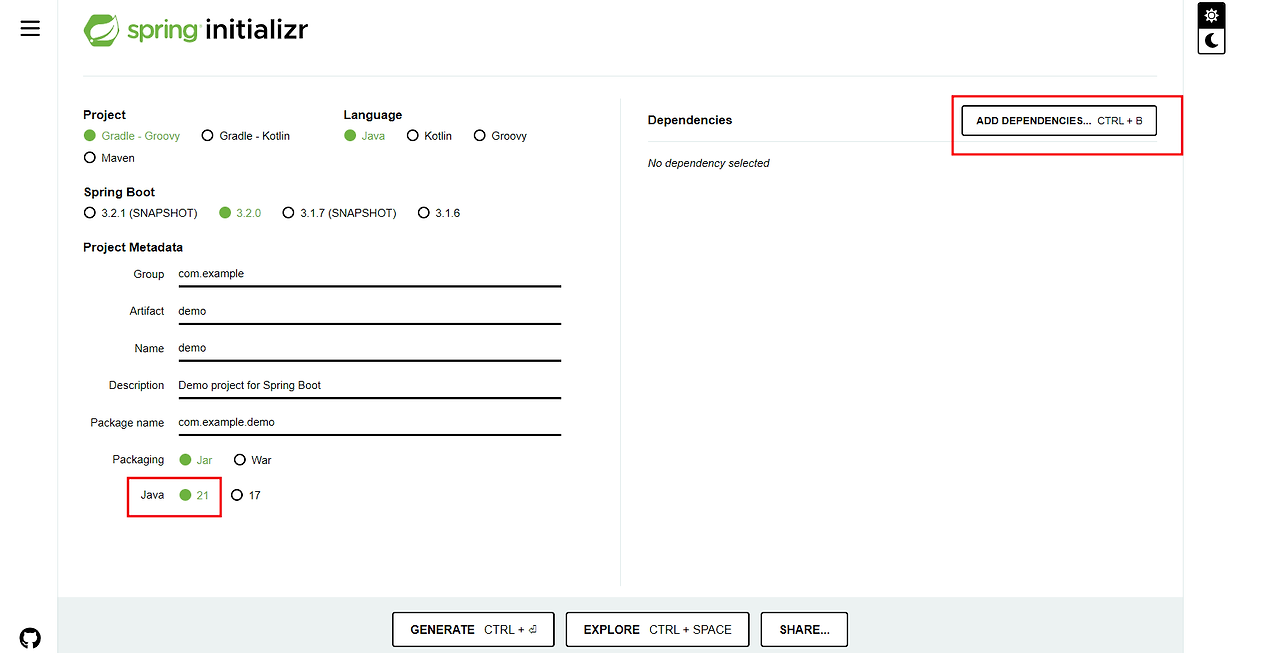Select Java version 17
Screen dimensions: 1280x653
246,495
